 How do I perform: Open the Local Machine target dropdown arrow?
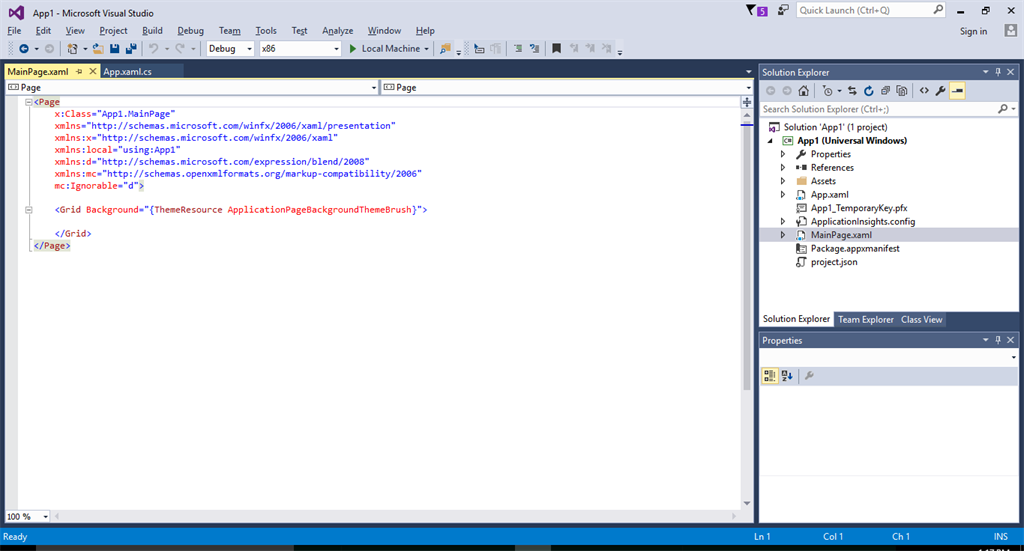(x=426, y=48)
